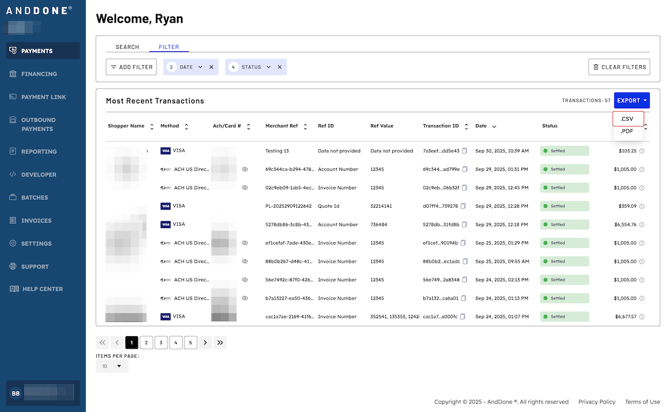Open the Items Per Page dropdown

coord(111,366)
